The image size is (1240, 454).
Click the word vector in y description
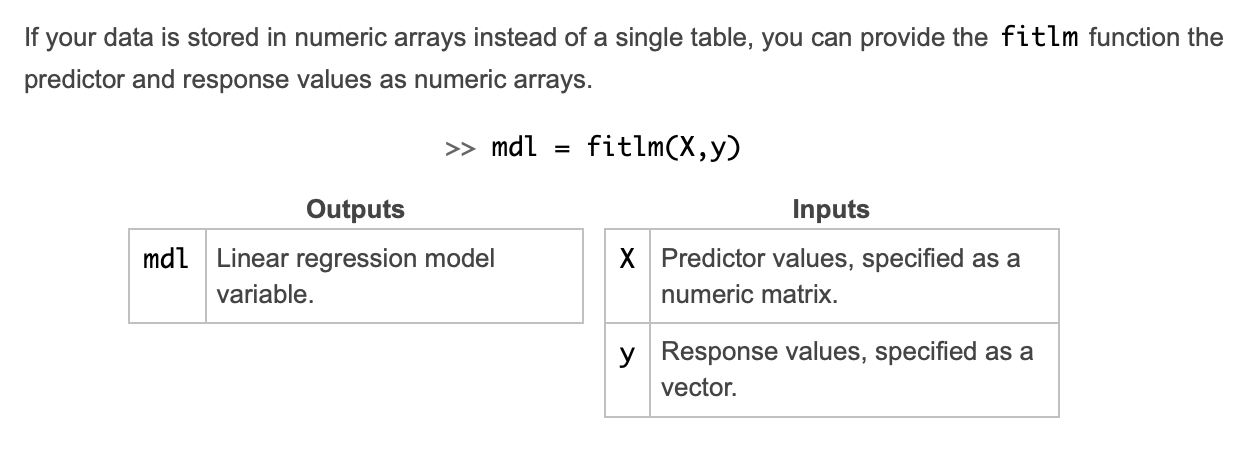coord(699,388)
